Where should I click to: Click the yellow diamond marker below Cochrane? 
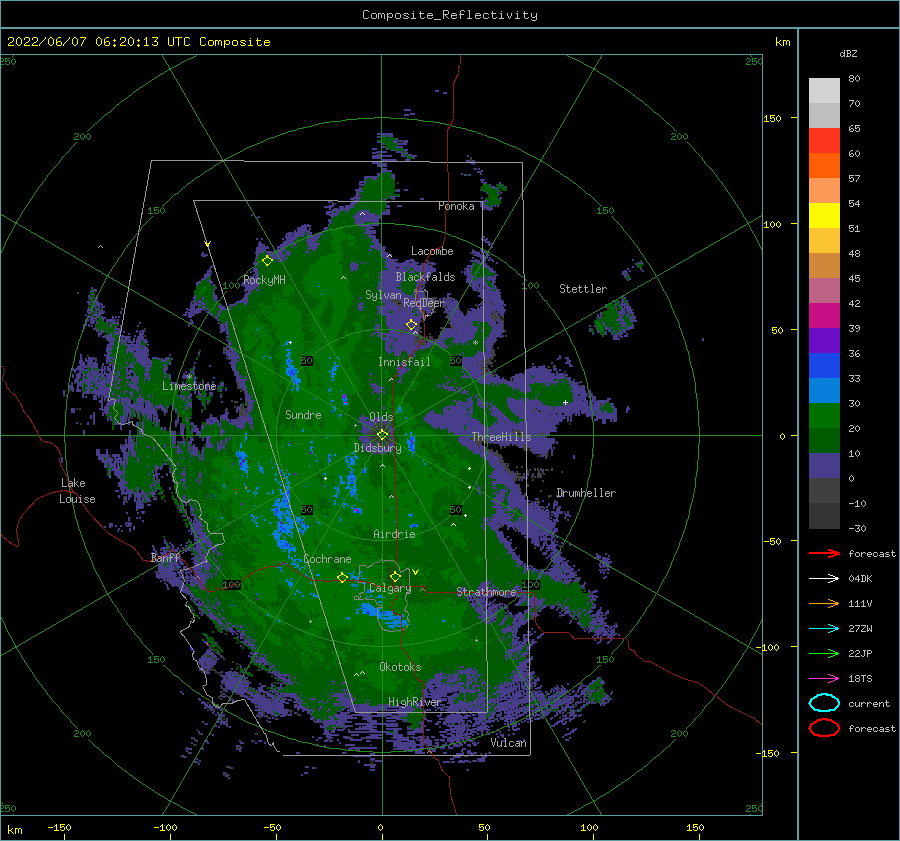342,578
